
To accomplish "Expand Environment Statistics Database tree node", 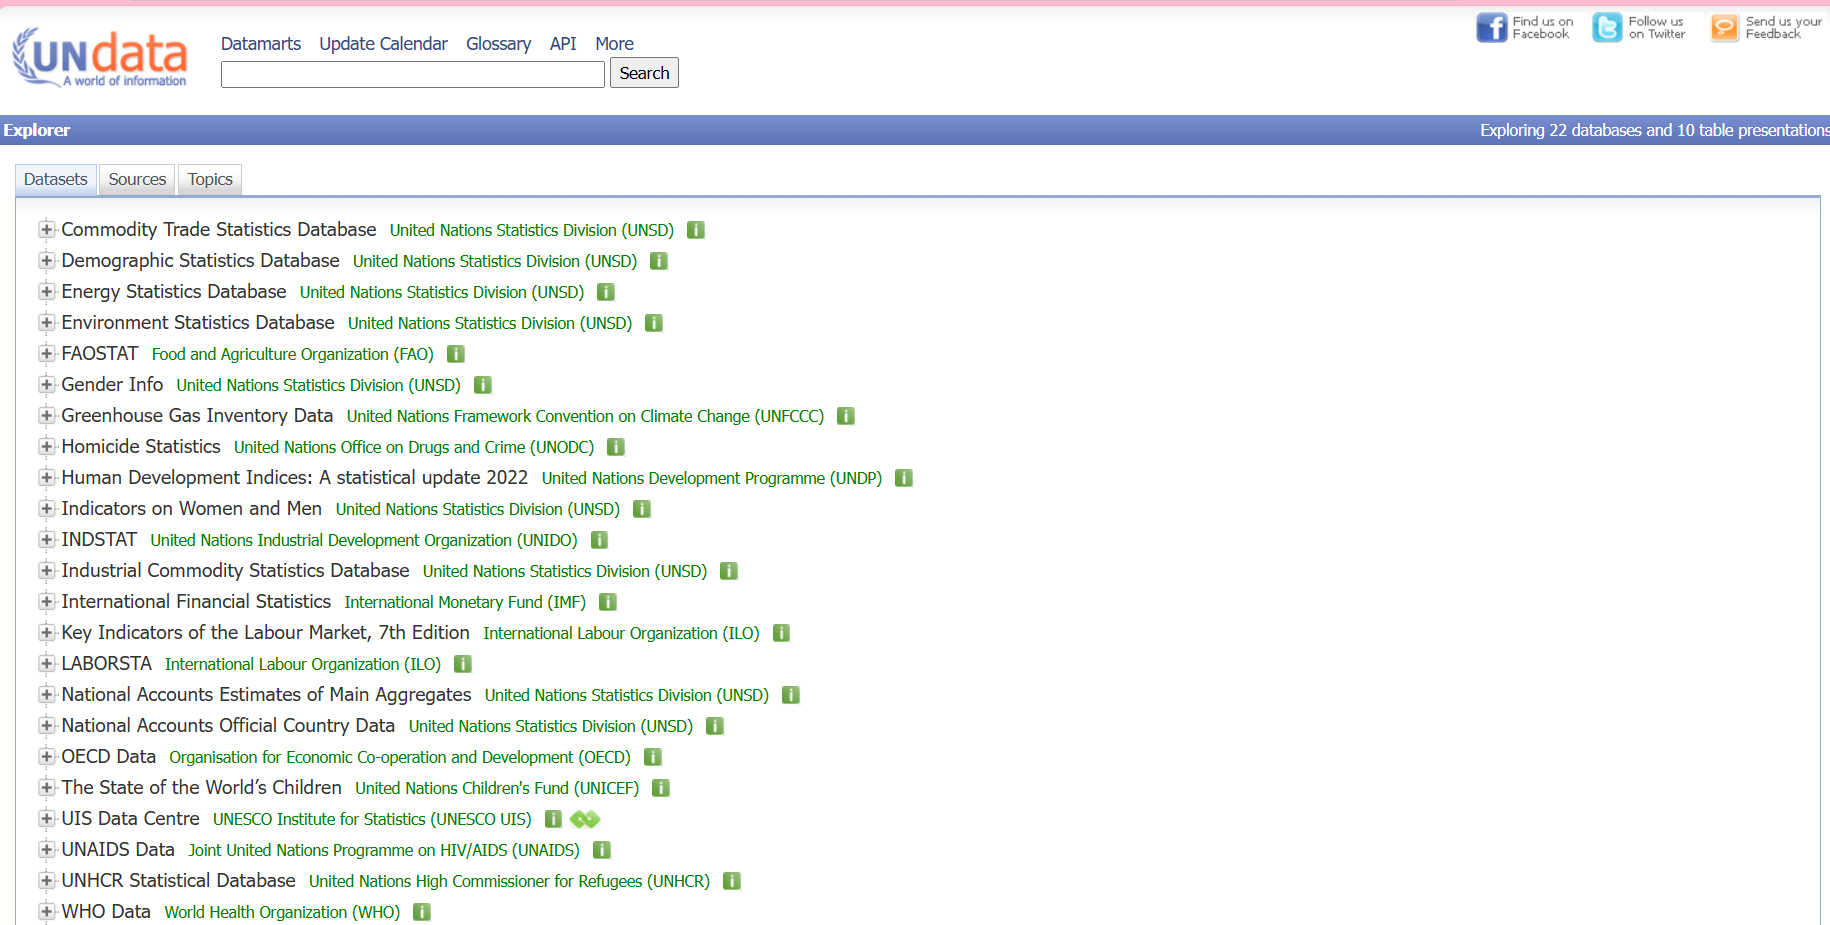I will coord(46,322).
